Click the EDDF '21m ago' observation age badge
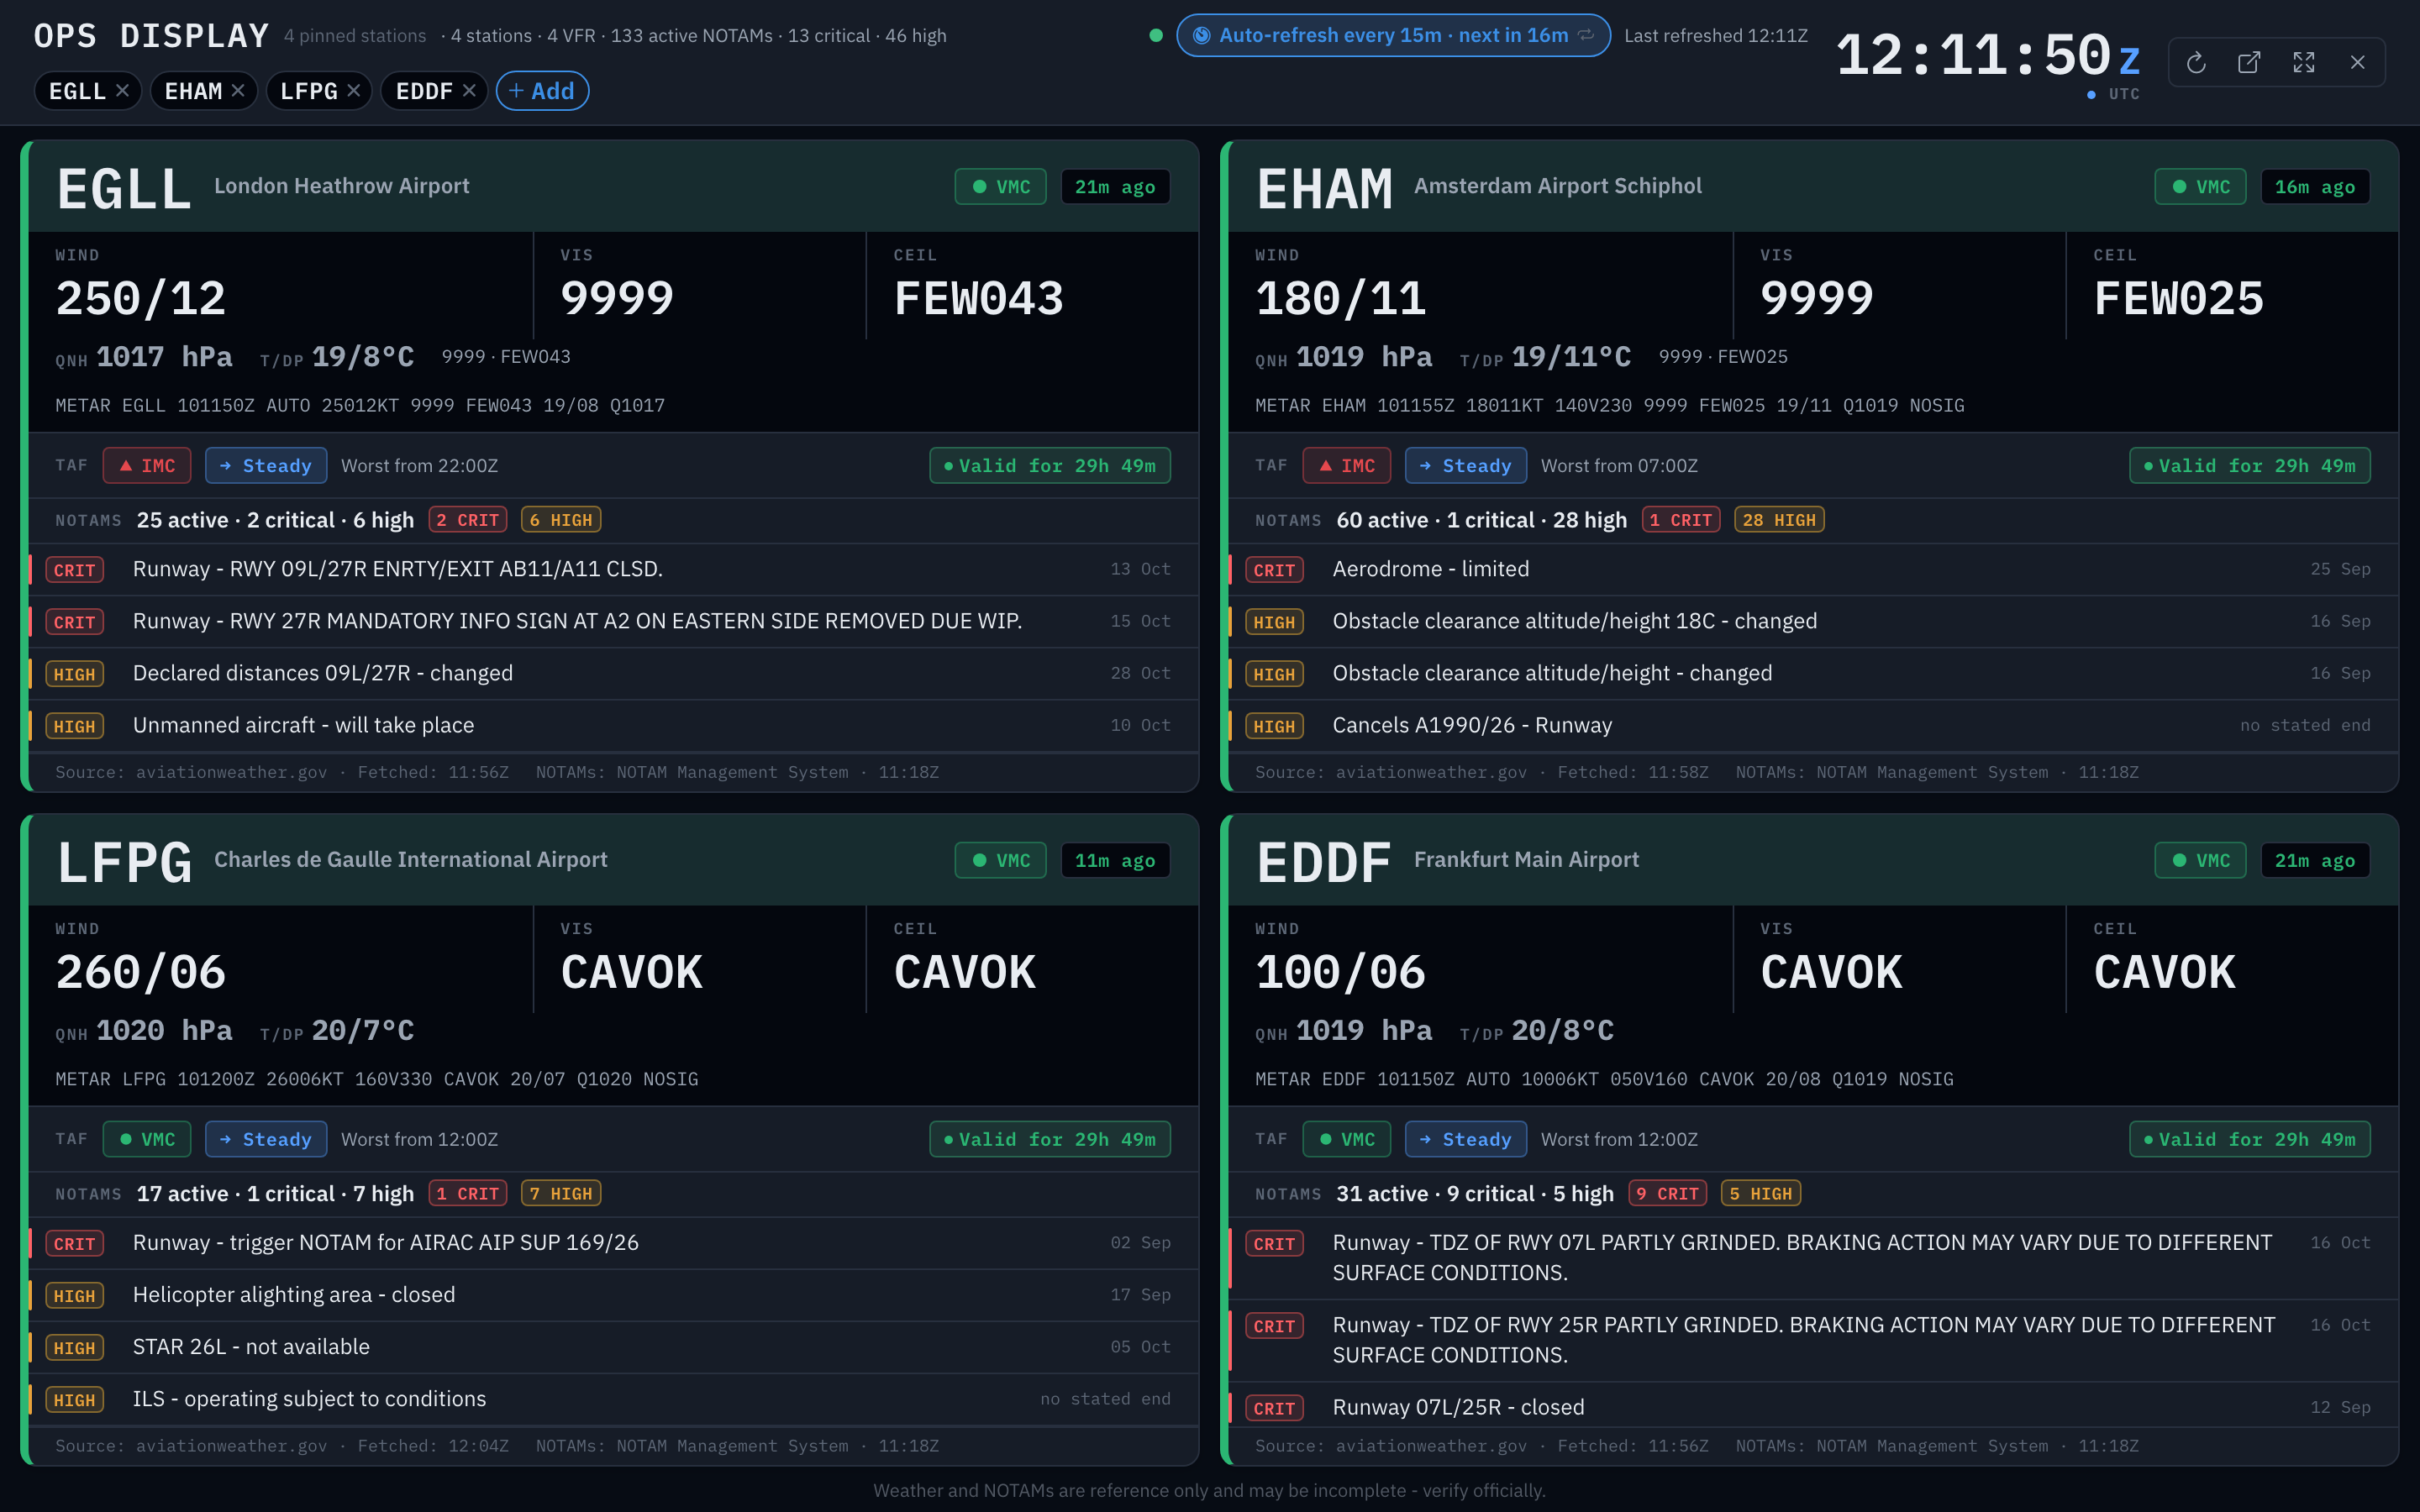2420x1512 pixels. 2315,861
